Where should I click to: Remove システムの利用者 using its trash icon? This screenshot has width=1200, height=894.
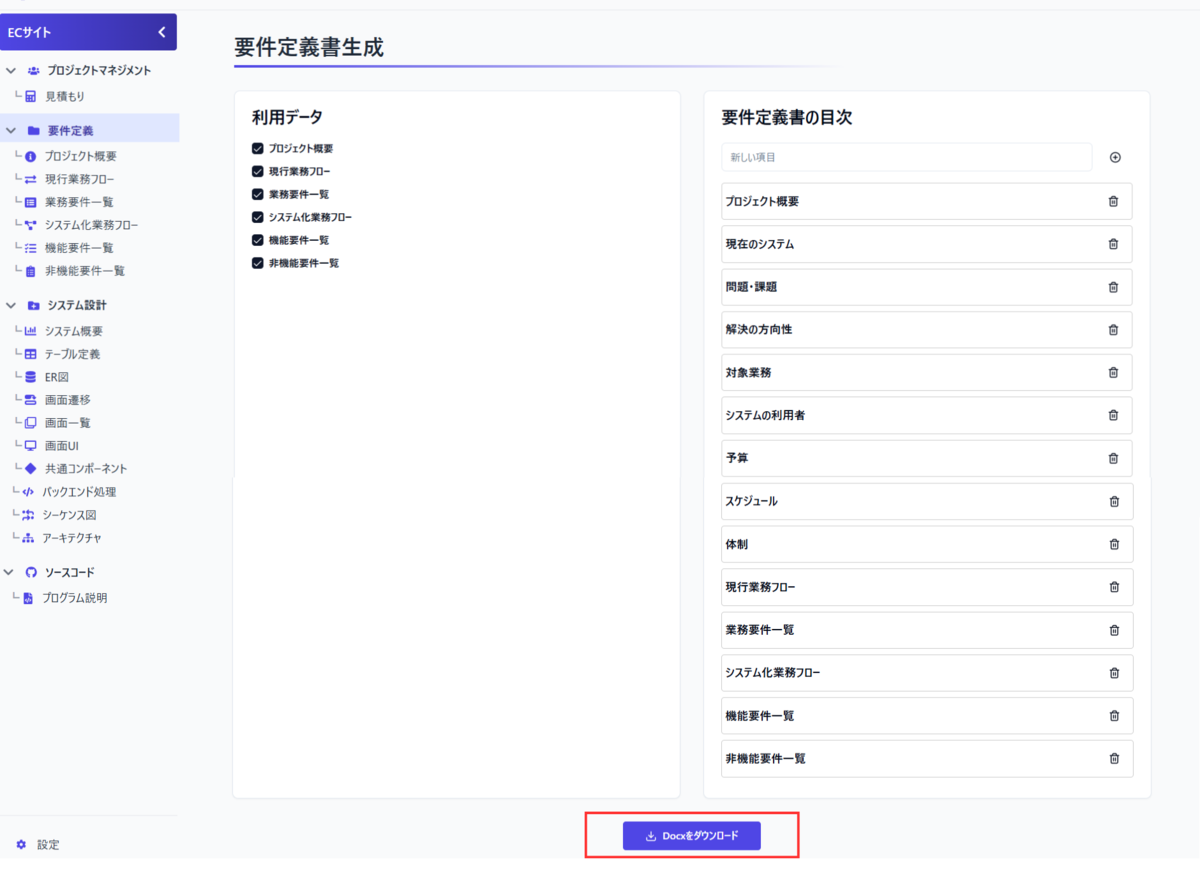(x=1113, y=415)
